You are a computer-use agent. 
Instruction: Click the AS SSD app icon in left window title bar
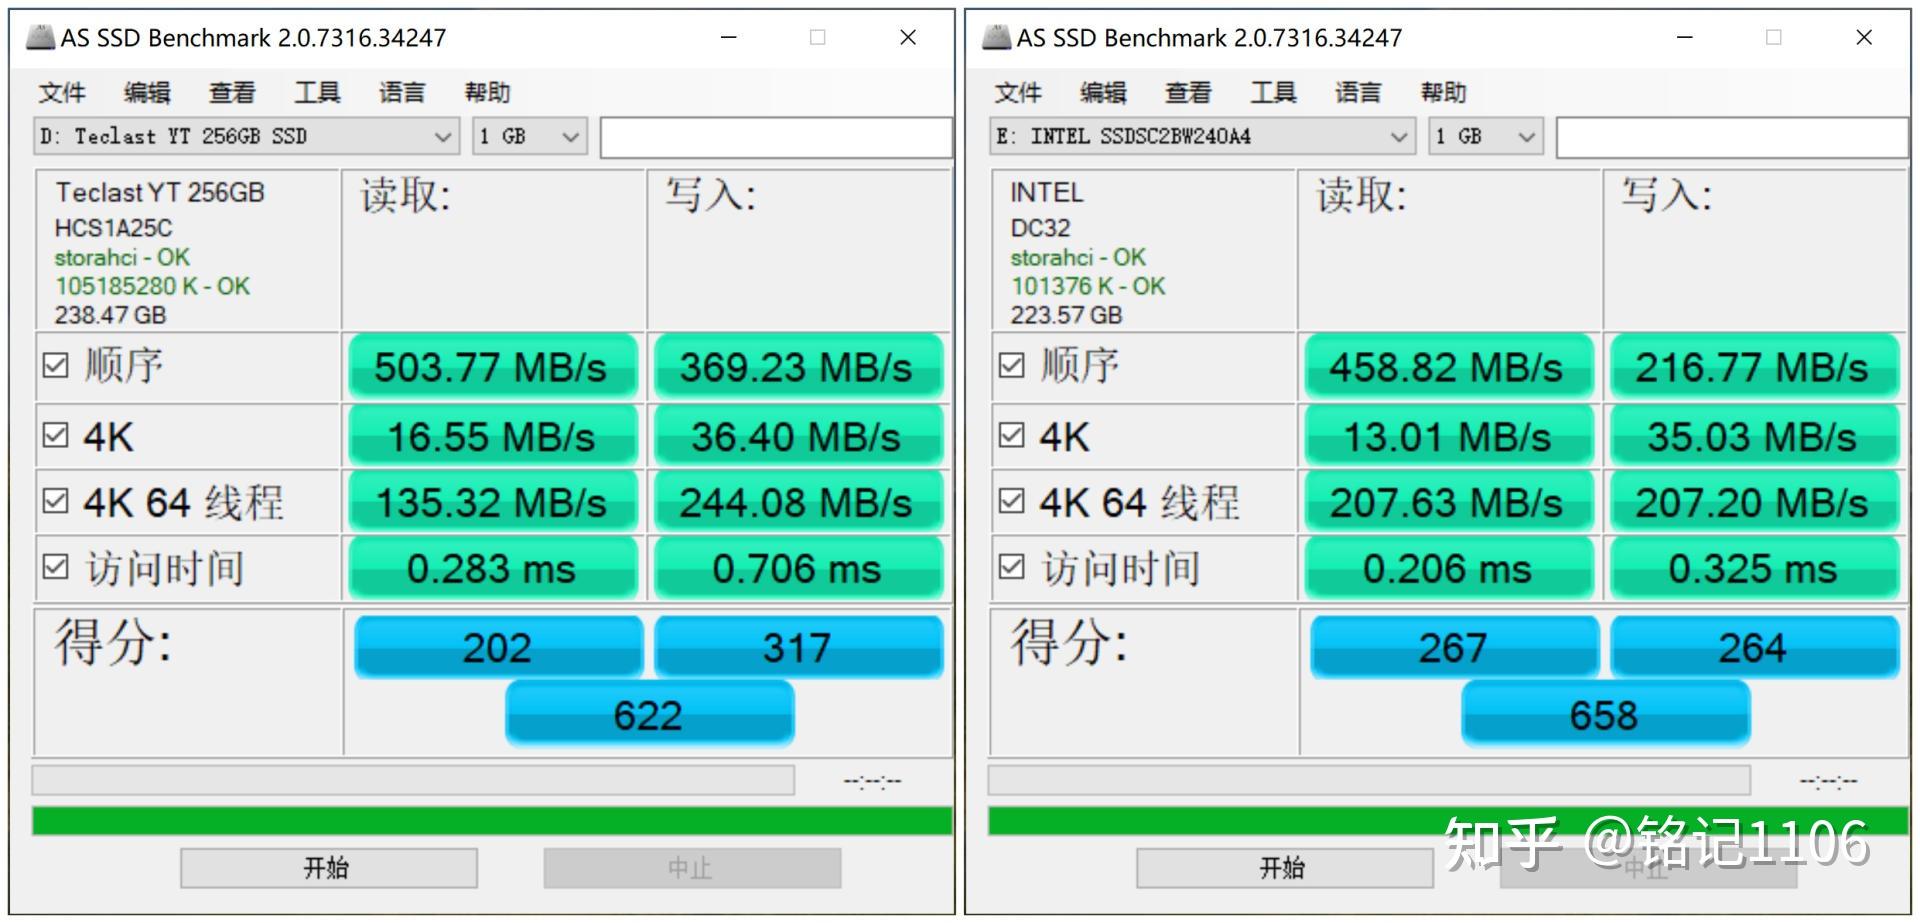39,38
